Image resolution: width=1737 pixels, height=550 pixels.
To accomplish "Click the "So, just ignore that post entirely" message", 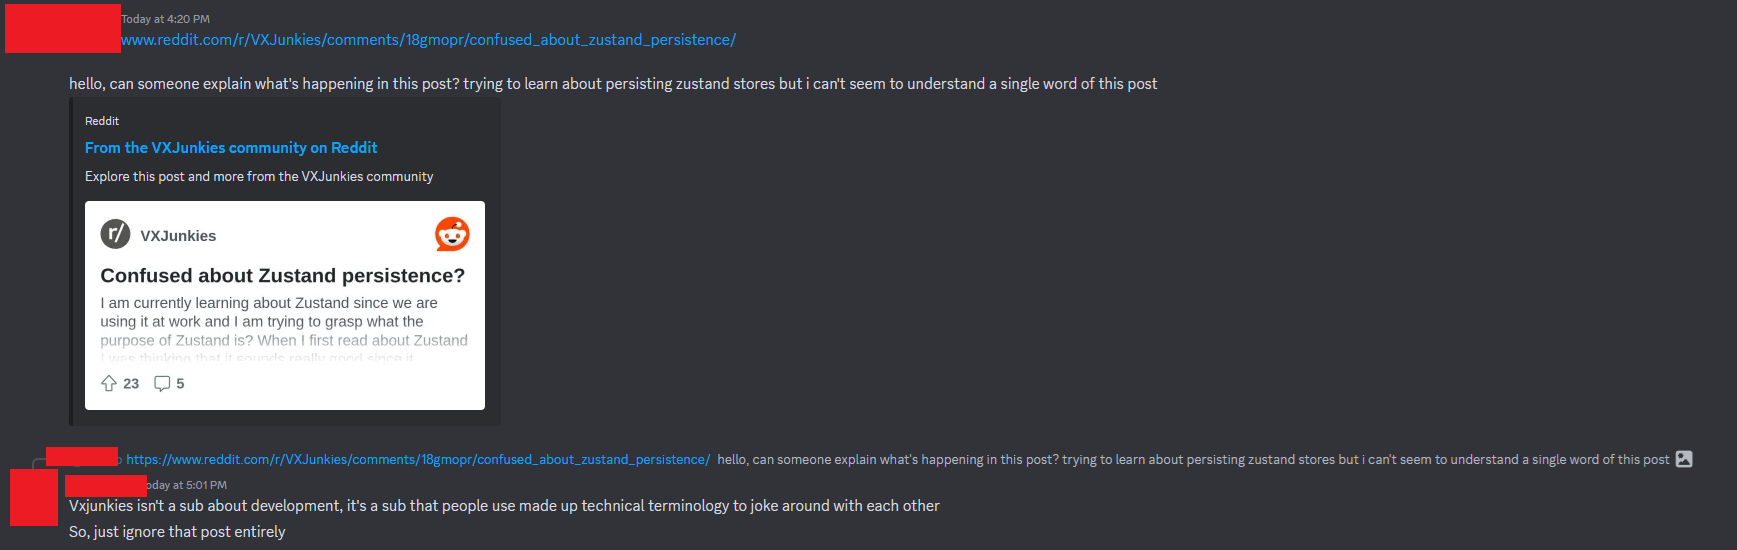I will click(177, 532).
